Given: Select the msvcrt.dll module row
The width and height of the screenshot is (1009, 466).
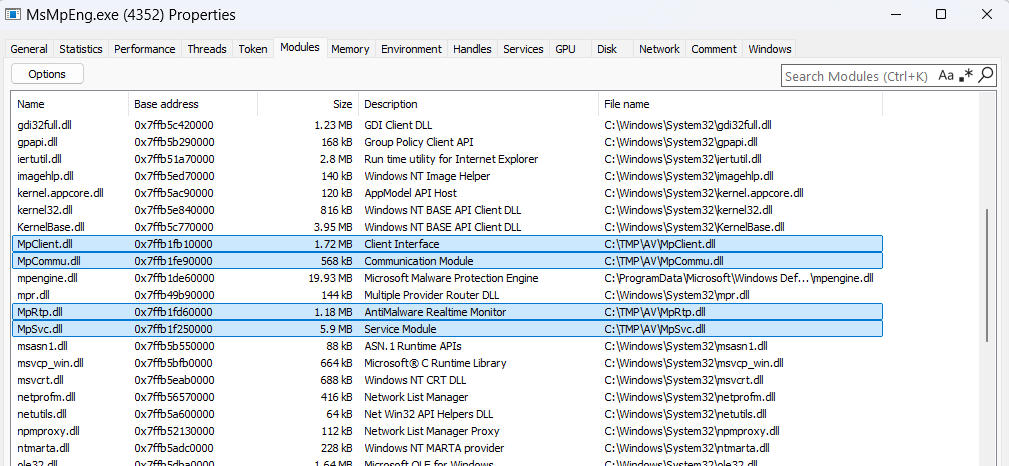Looking at the screenshot, I should click(447, 380).
